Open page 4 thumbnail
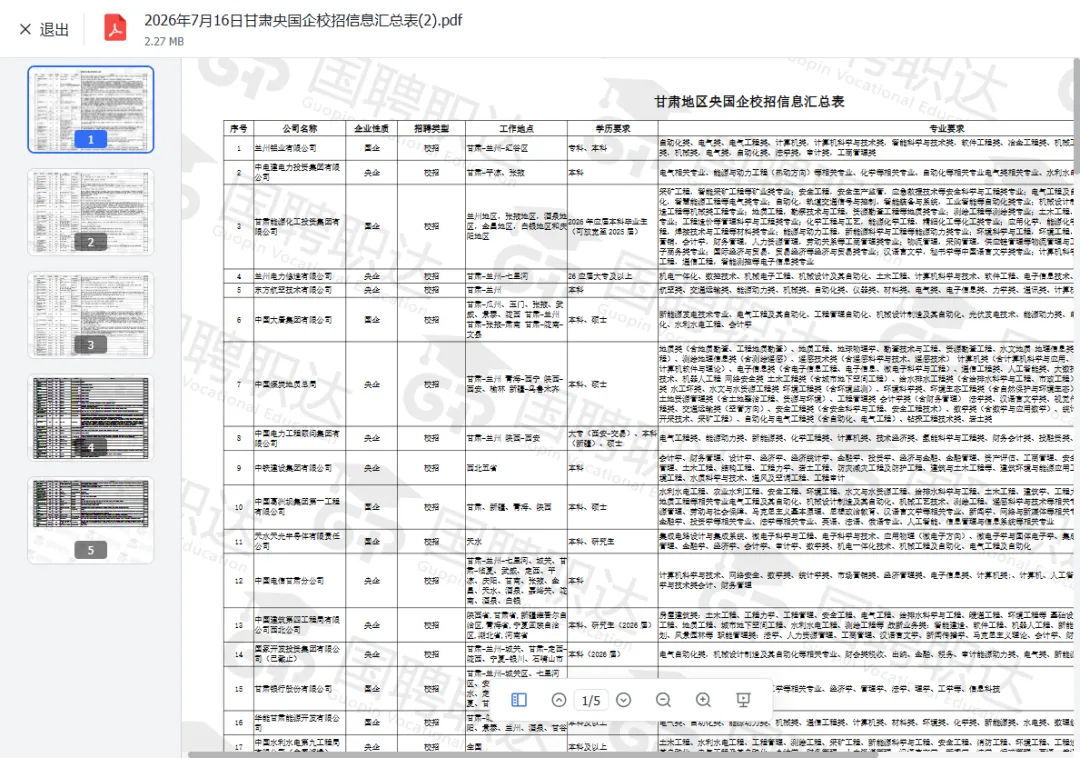 click(91, 417)
